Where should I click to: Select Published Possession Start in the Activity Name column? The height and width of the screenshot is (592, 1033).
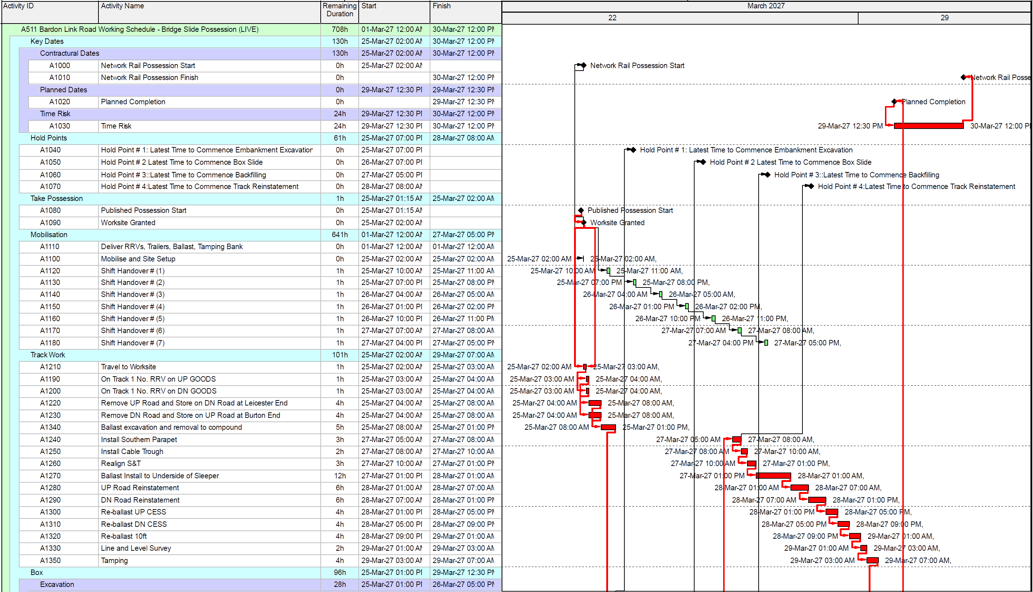(144, 211)
